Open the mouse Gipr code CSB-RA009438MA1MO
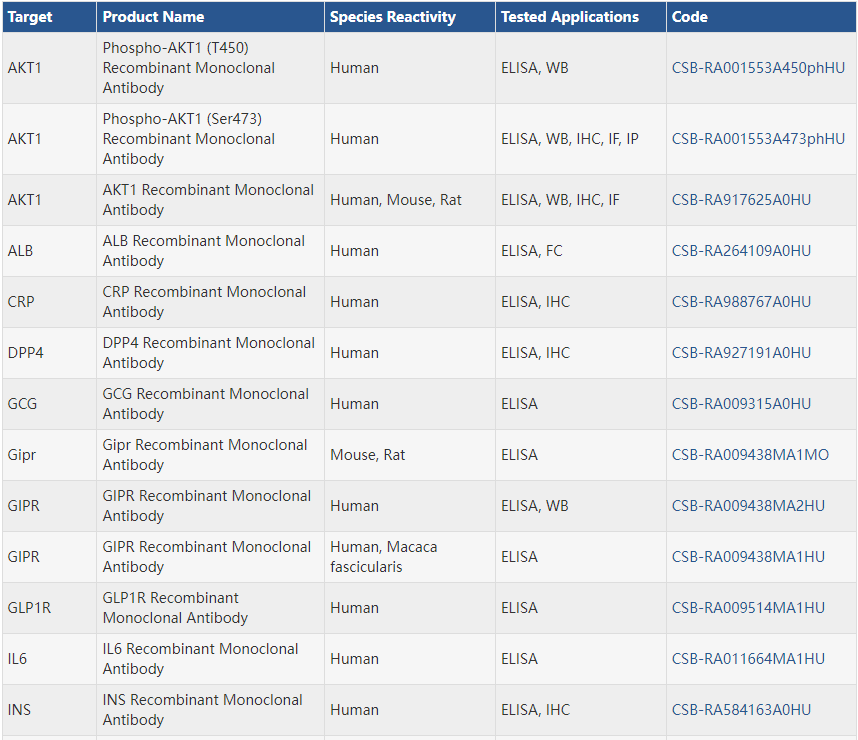Image resolution: width=858 pixels, height=740 pixels. click(x=750, y=455)
